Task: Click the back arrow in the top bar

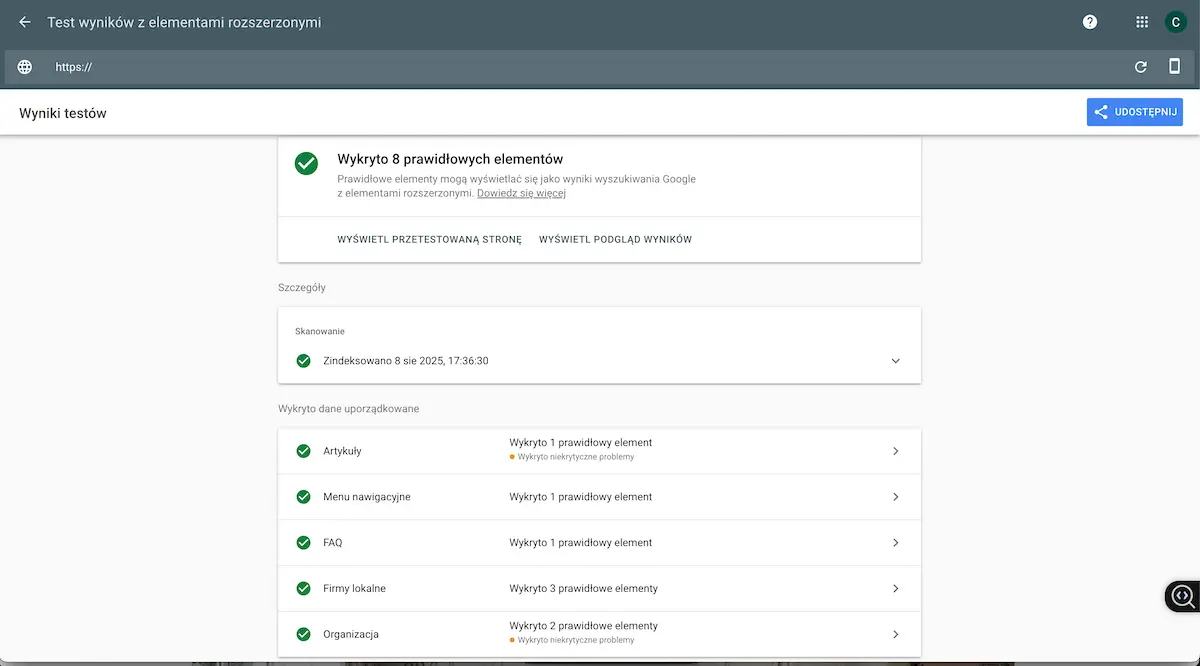Action: [24, 21]
